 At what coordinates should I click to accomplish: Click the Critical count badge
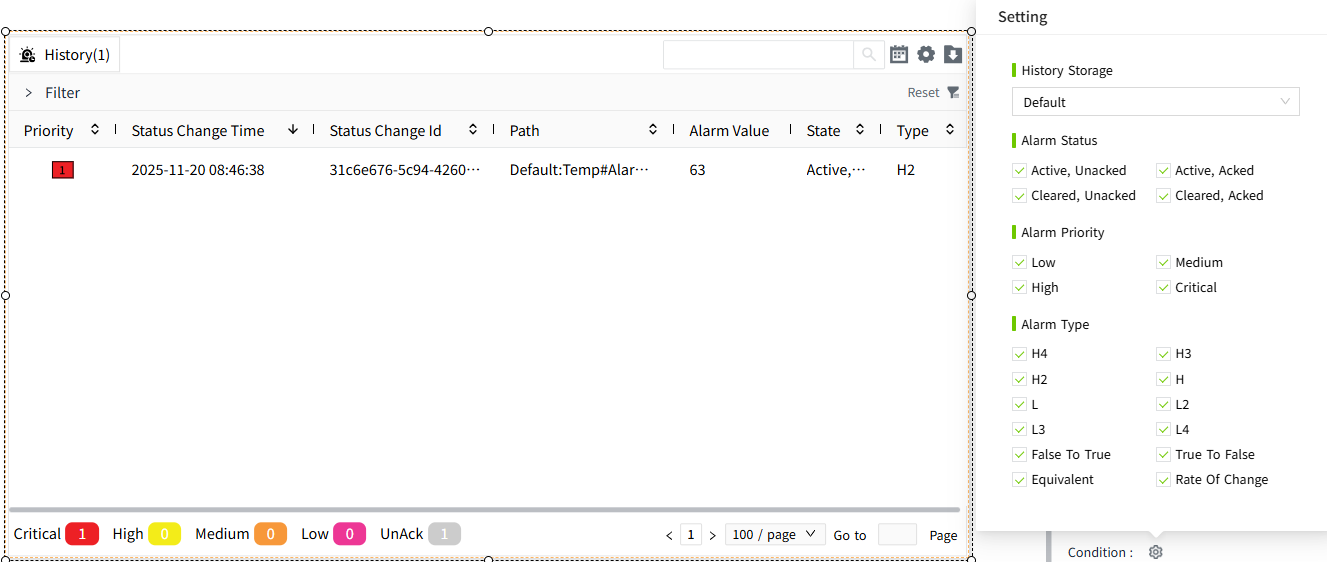82,534
